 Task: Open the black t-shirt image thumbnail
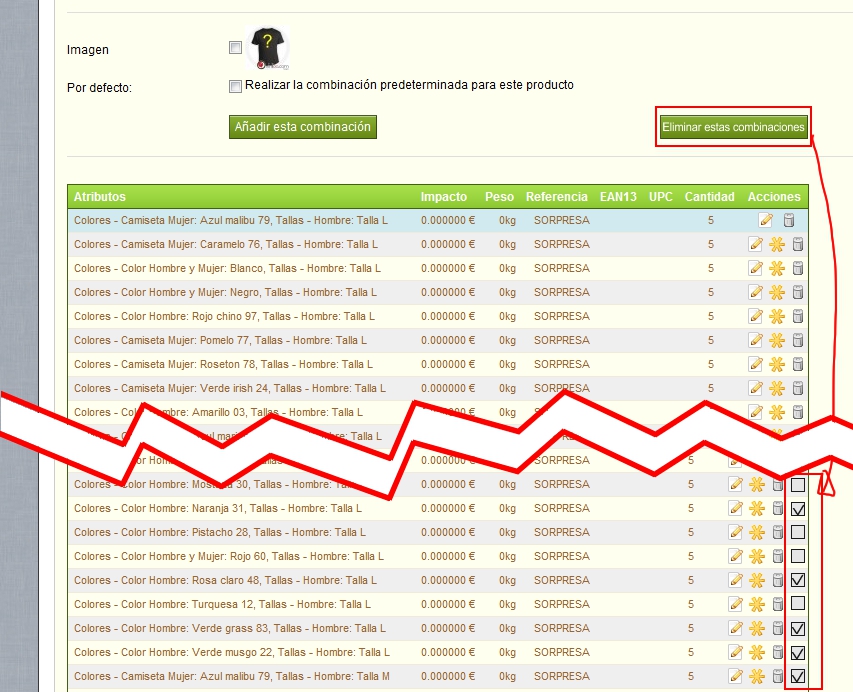coord(267,48)
